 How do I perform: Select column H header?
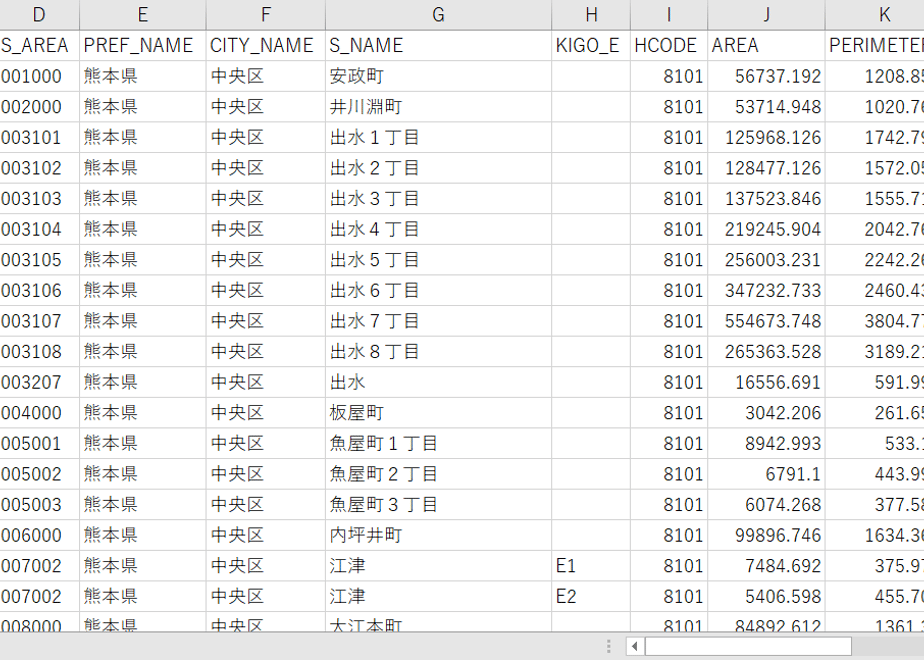[591, 15]
